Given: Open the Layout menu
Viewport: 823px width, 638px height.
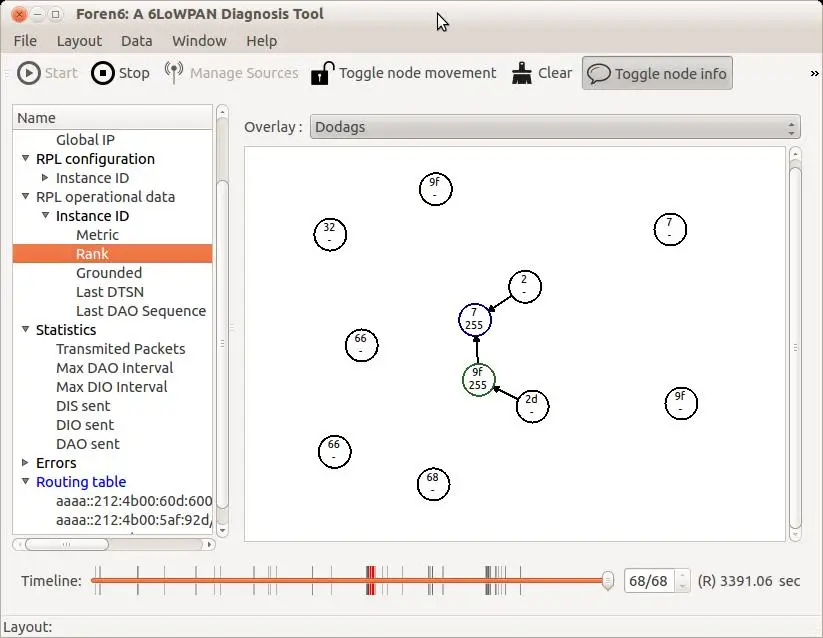Looking at the screenshot, I should [79, 41].
